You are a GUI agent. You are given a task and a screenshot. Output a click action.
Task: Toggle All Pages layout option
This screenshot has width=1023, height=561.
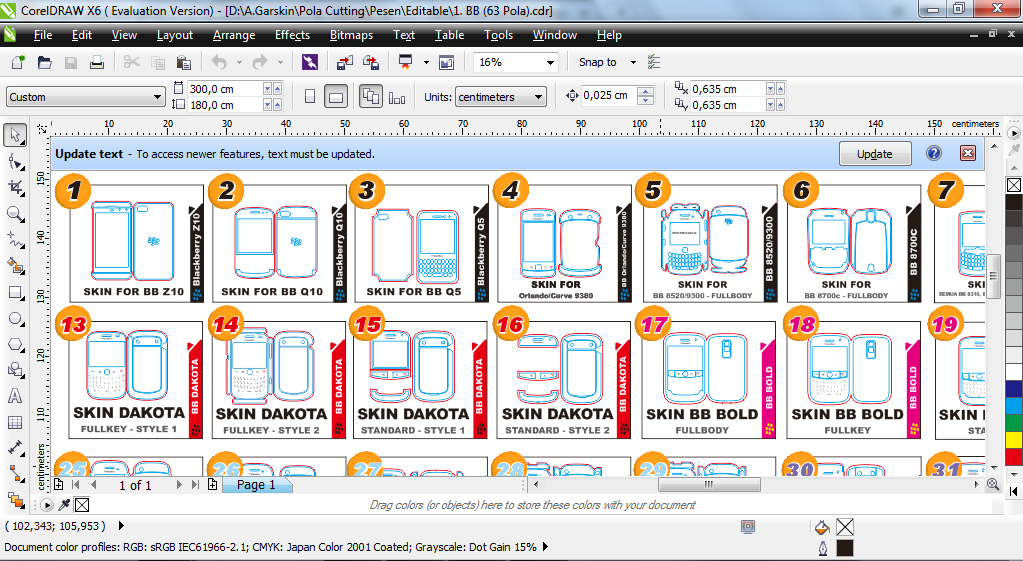371,97
